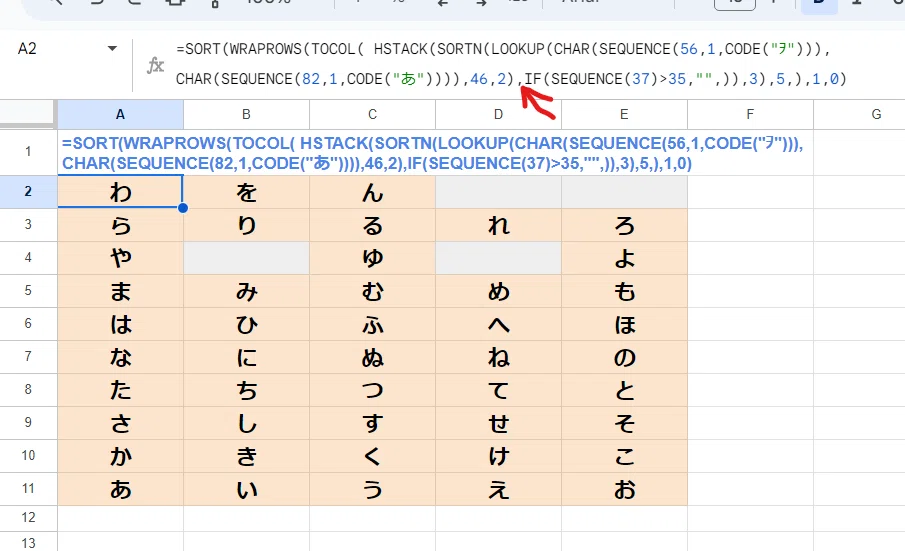Click cell containing る
The image size is (905, 551).
(x=372, y=224)
